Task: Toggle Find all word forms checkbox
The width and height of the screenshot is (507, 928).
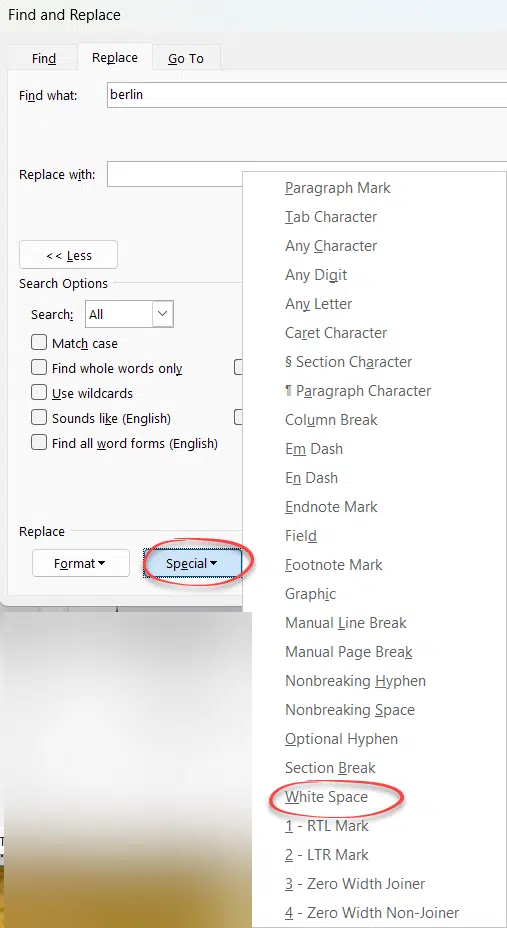Action: click(x=39, y=443)
